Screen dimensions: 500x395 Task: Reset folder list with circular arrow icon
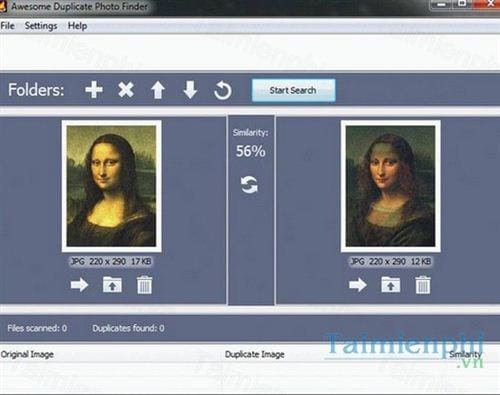pos(223,90)
